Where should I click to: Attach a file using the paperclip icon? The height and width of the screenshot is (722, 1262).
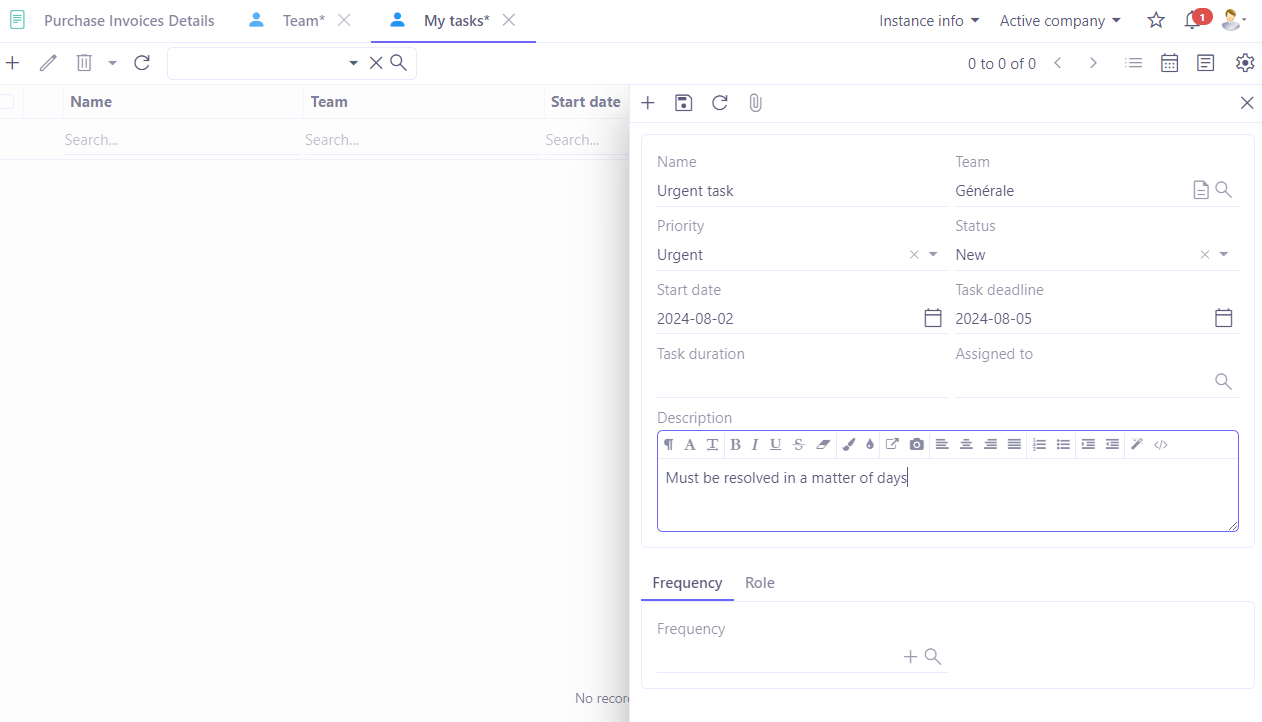pyautogui.click(x=755, y=102)
